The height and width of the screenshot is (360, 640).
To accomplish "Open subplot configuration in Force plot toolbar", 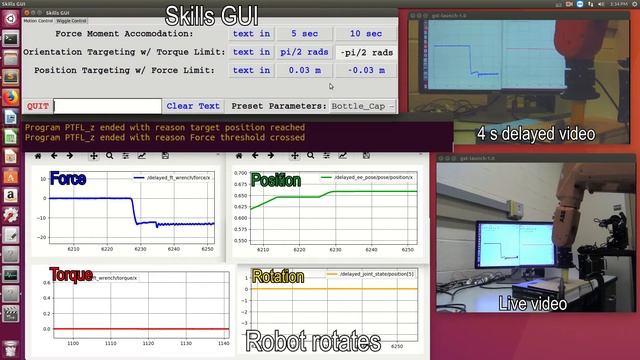I will [126, 156].
